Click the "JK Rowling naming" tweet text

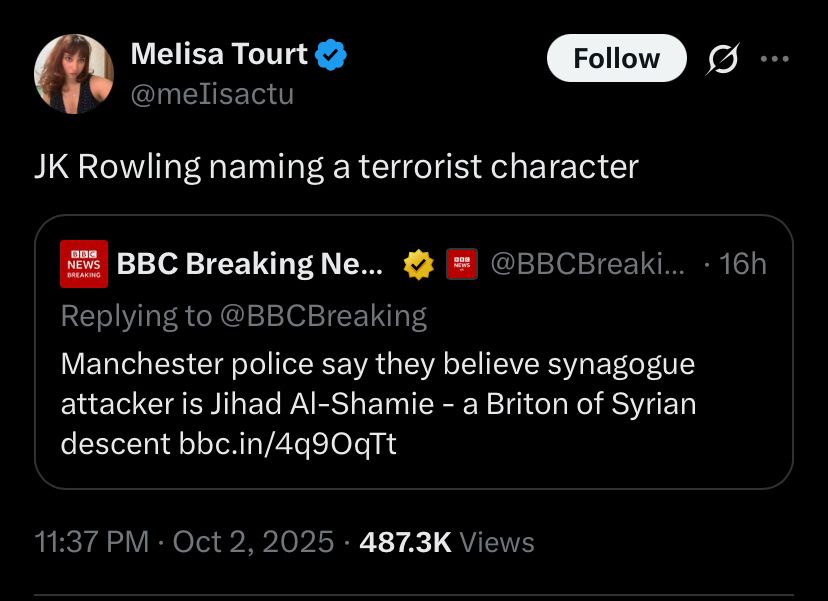click(336, 166)
